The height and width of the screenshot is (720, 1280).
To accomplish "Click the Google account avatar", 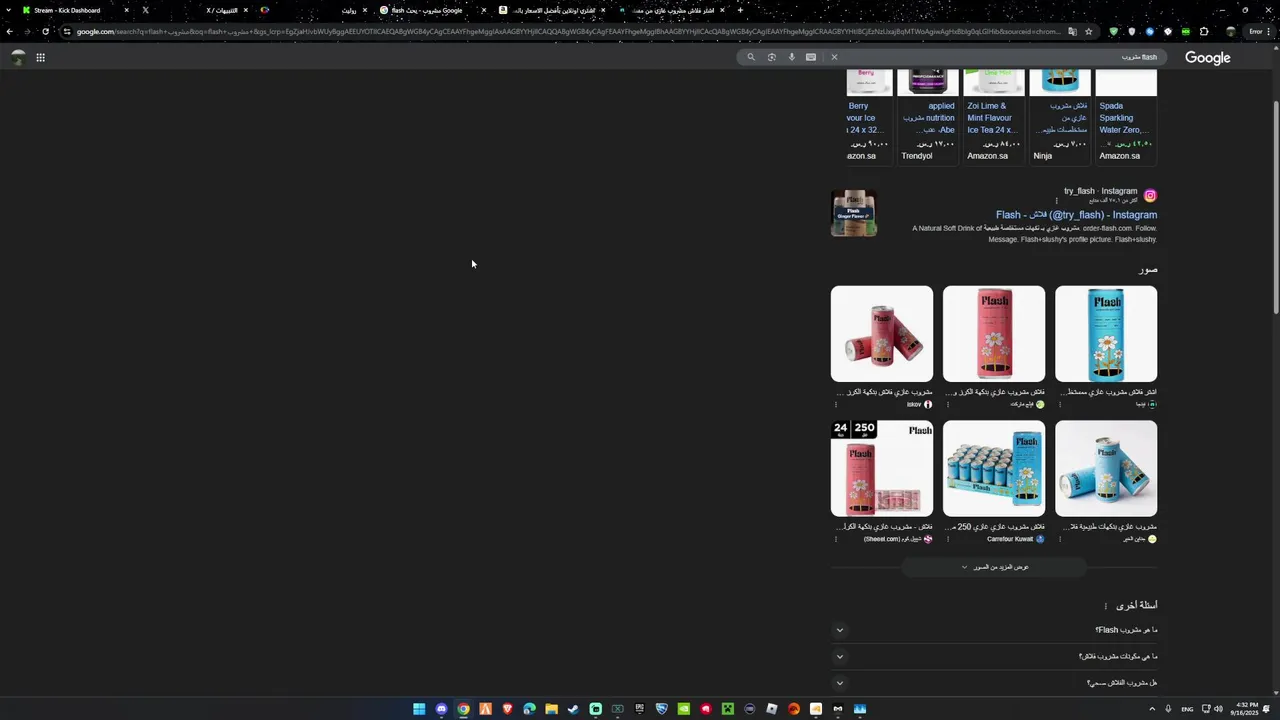I will 17,57.
